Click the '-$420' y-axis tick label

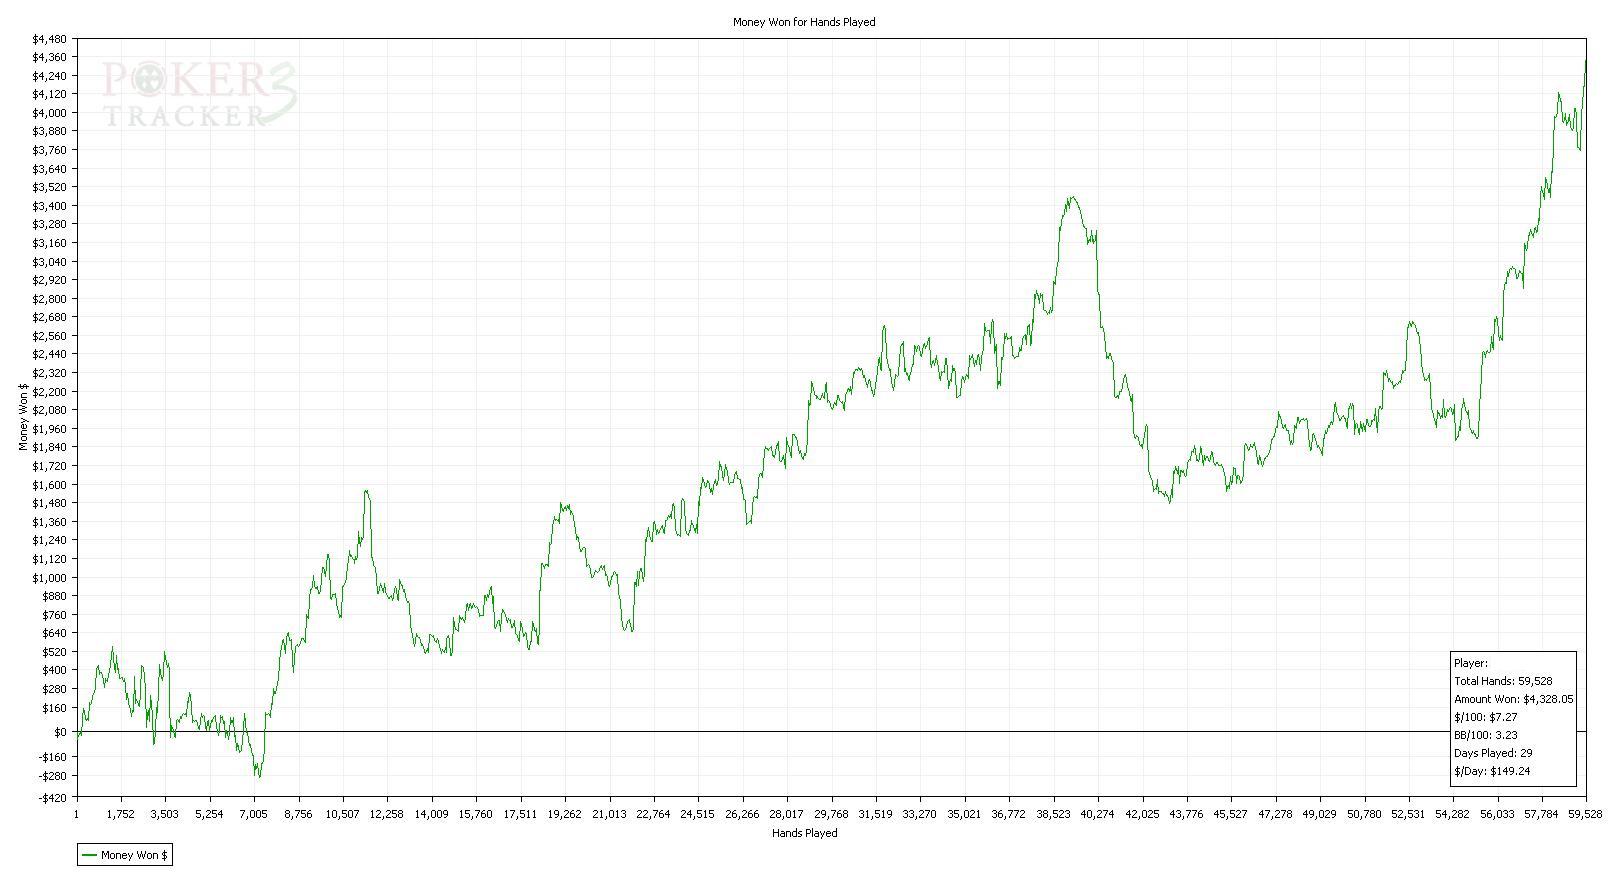point(50,797)
